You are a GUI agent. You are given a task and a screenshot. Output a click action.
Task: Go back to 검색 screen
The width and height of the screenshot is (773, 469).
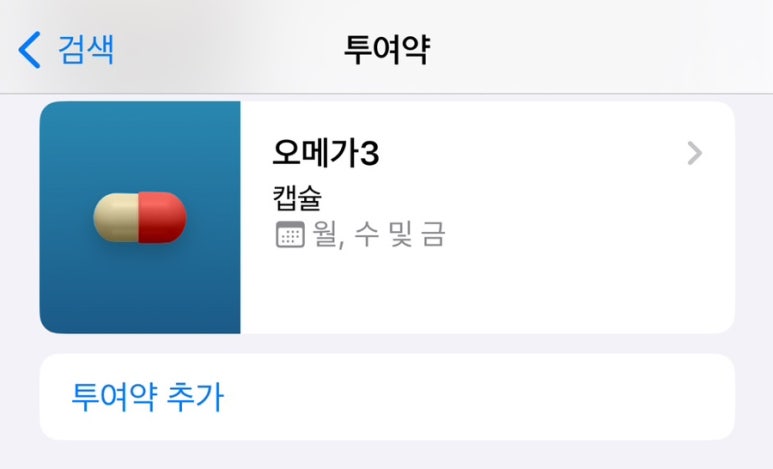click(x=66, y=49)
